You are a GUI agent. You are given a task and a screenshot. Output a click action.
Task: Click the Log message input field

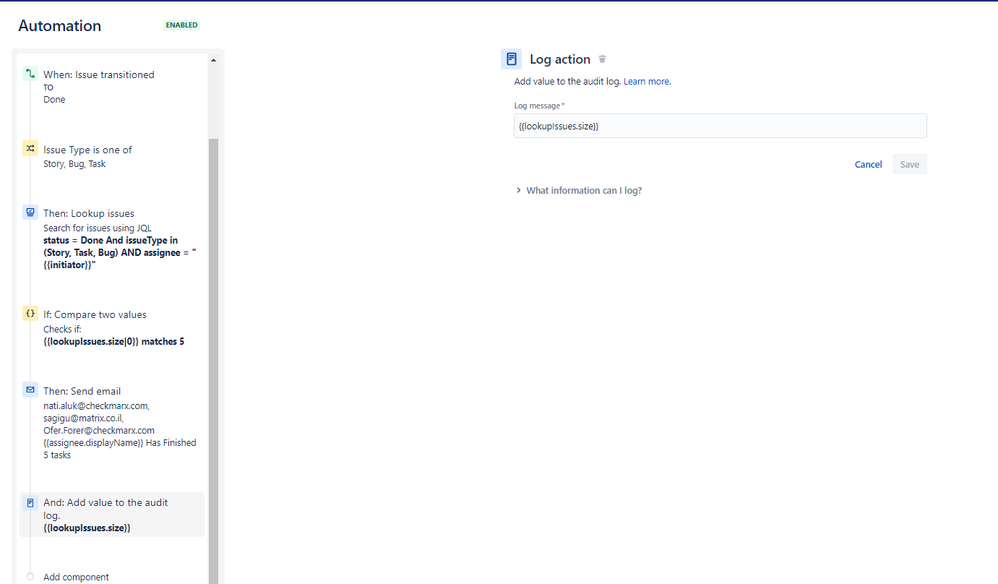coord(720,126)
